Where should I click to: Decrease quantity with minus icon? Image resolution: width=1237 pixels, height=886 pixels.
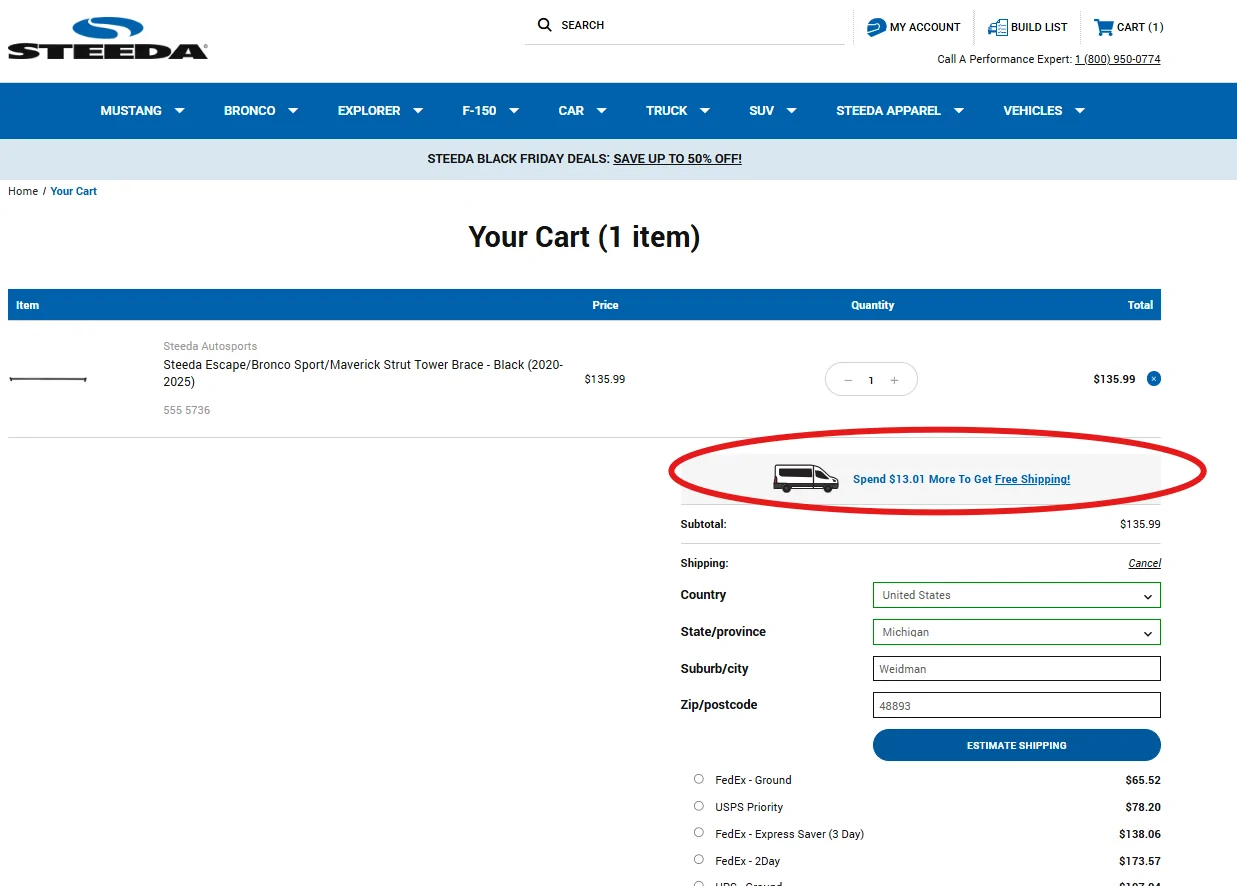pos(848,380)
